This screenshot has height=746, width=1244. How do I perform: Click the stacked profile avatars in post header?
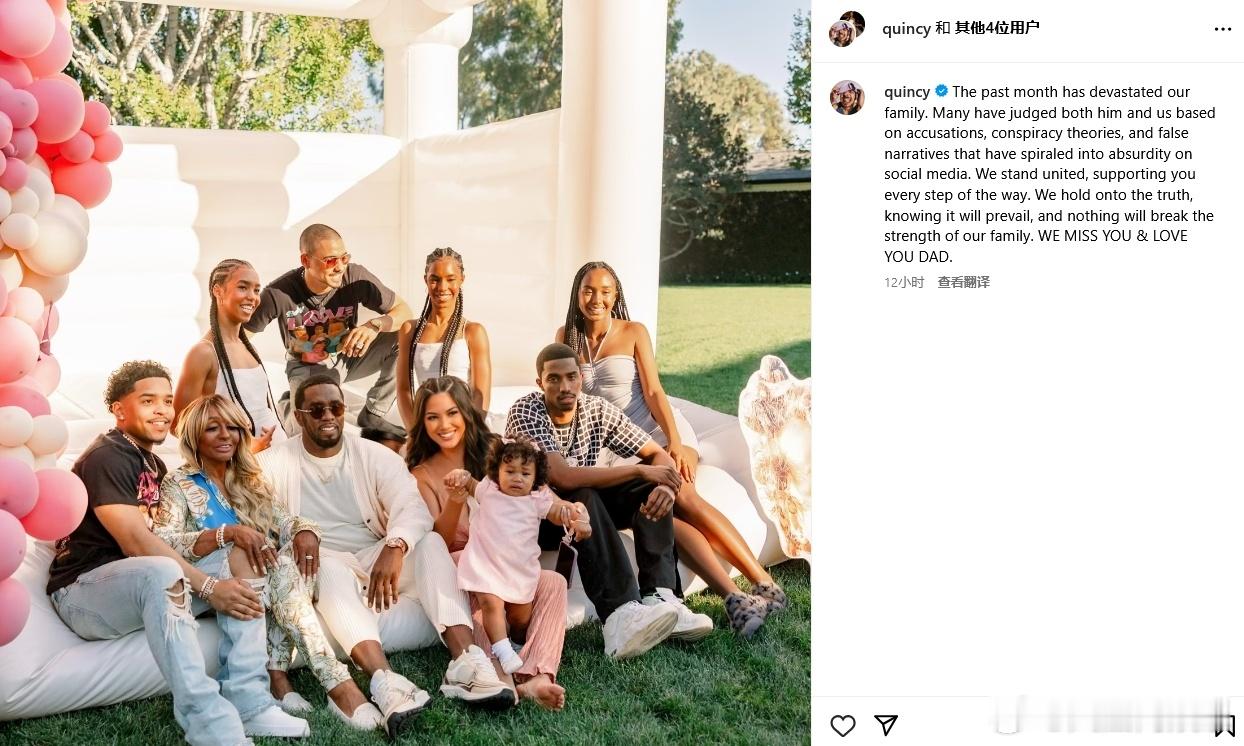click(x=847, y=29)
